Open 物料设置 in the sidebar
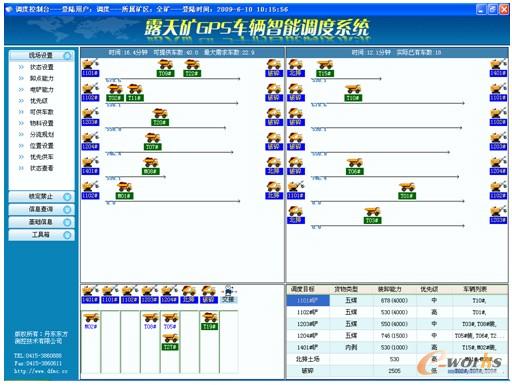The image size is (512, 385). coord(42,123)
